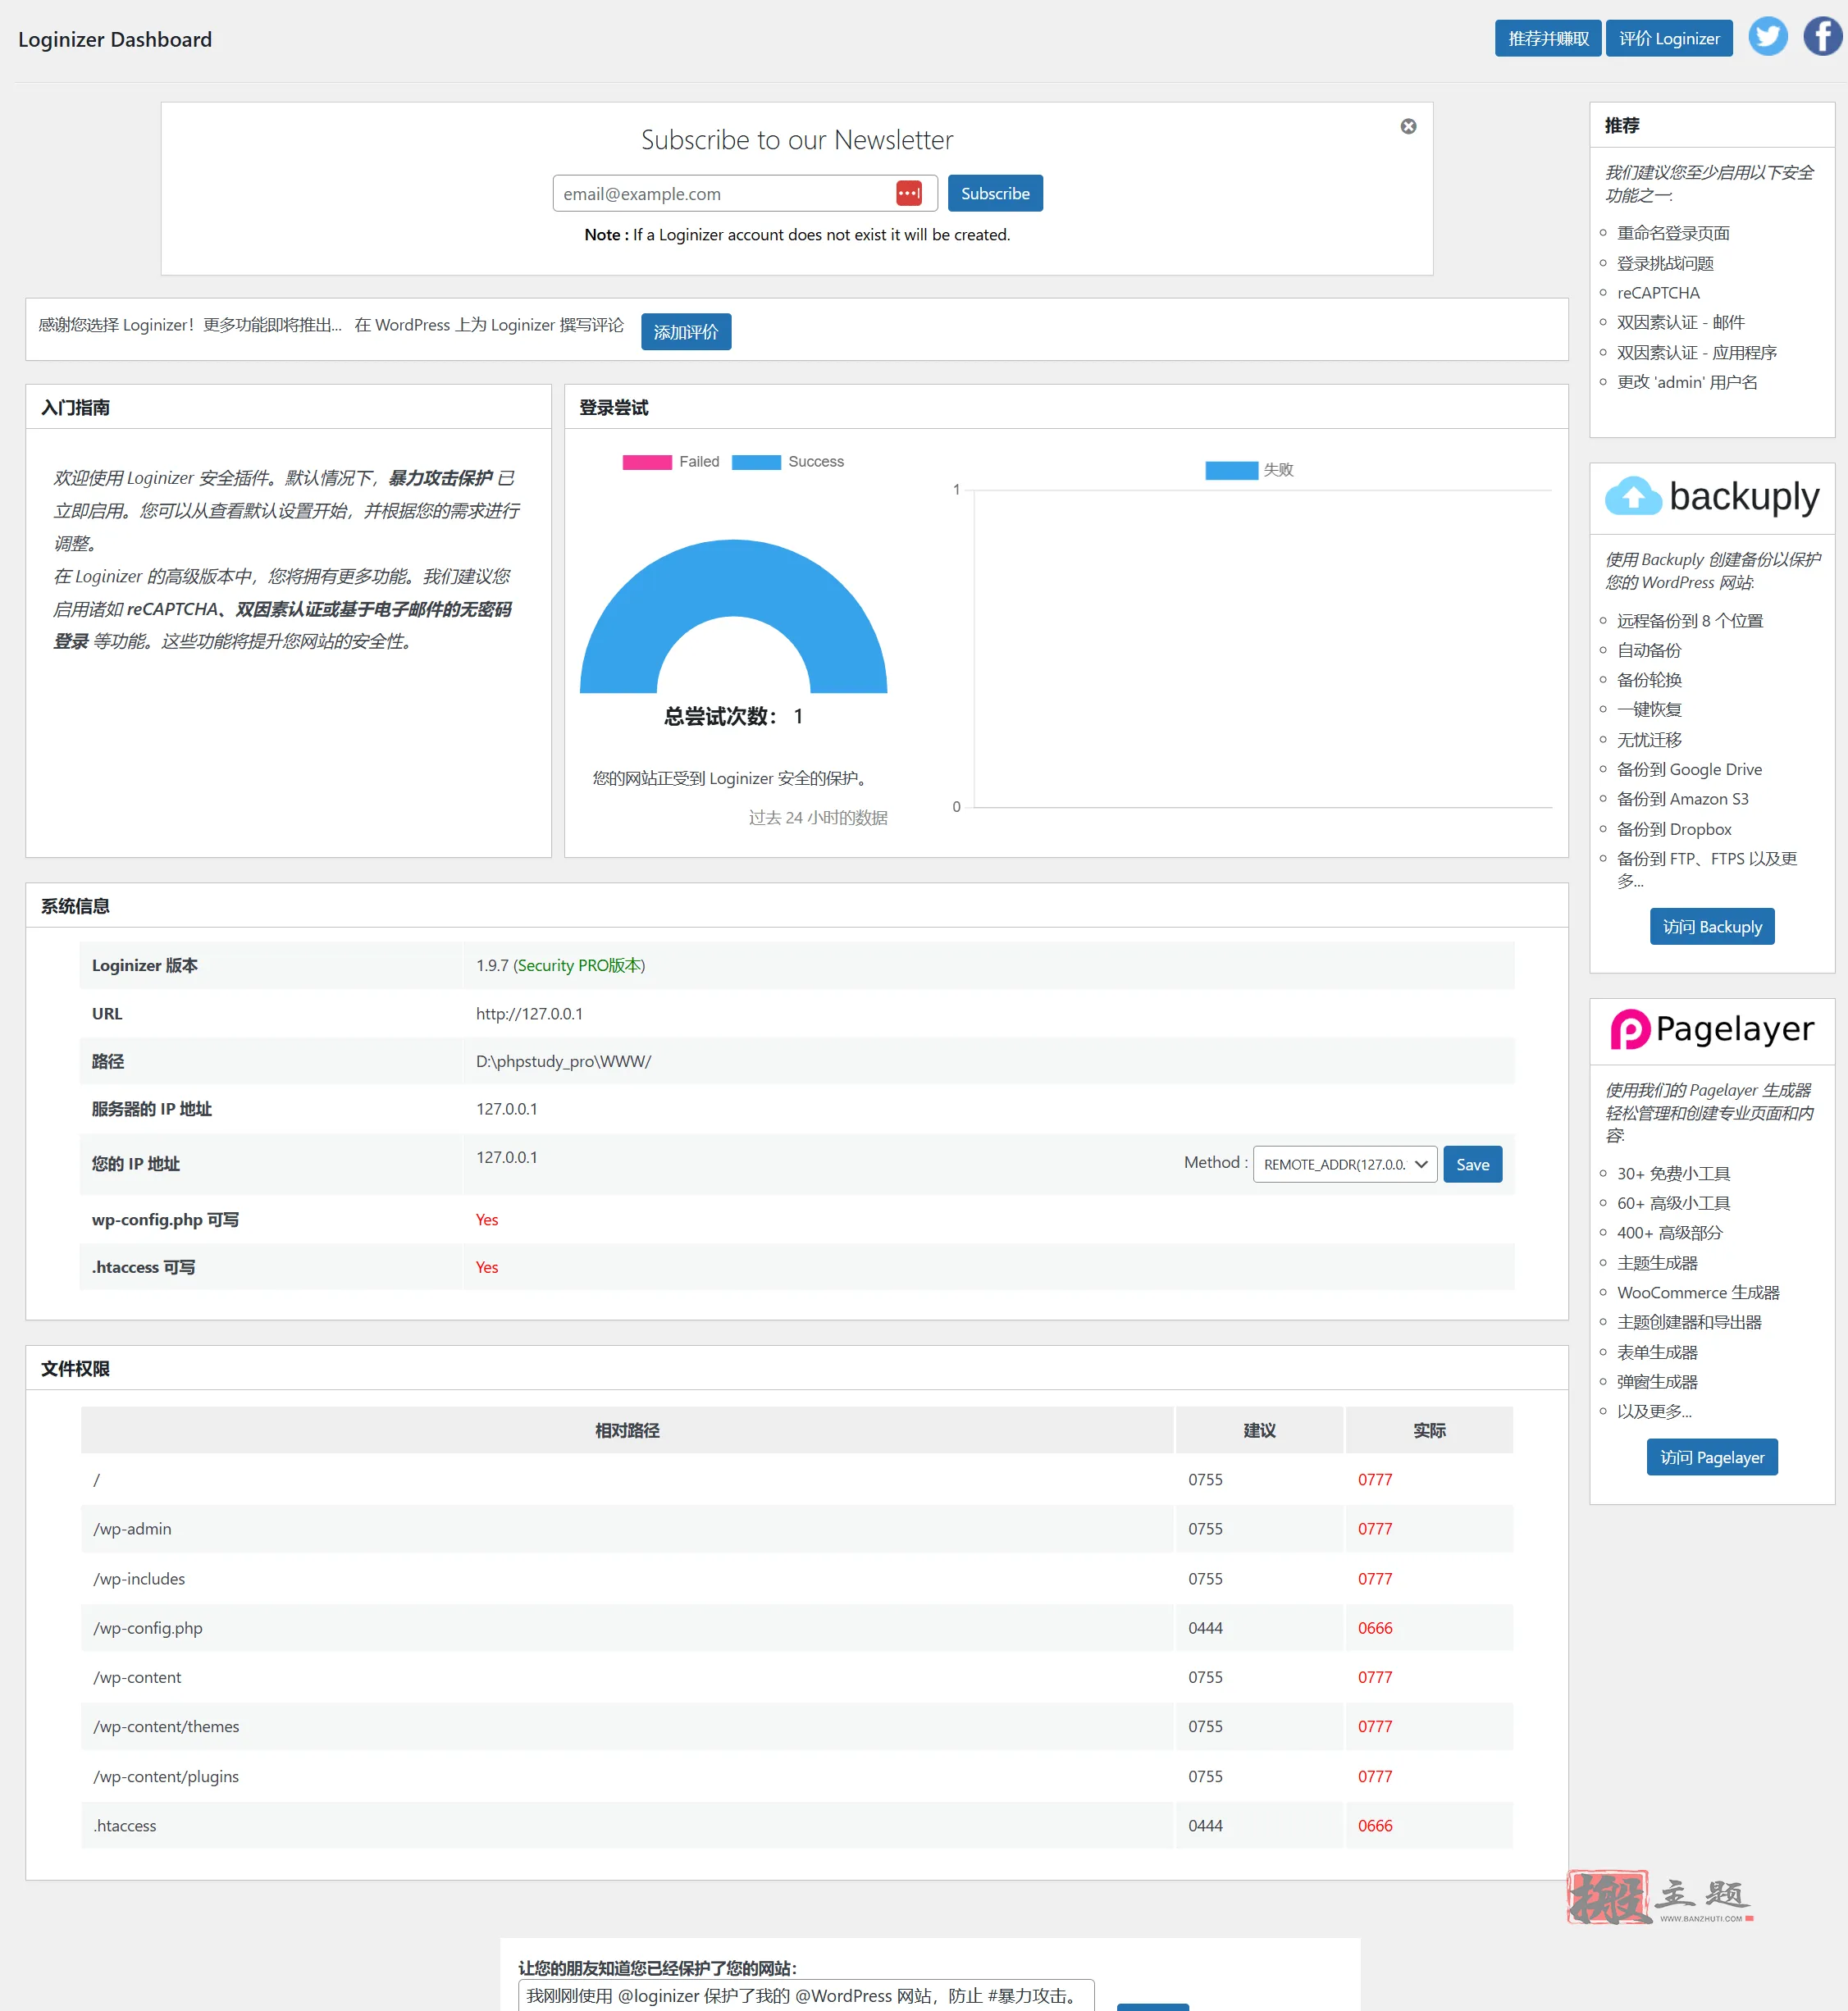The image size is (1848, 2011).
Task: Click the 备份到 Amazon S3 feature
Action: [1683, 799]
